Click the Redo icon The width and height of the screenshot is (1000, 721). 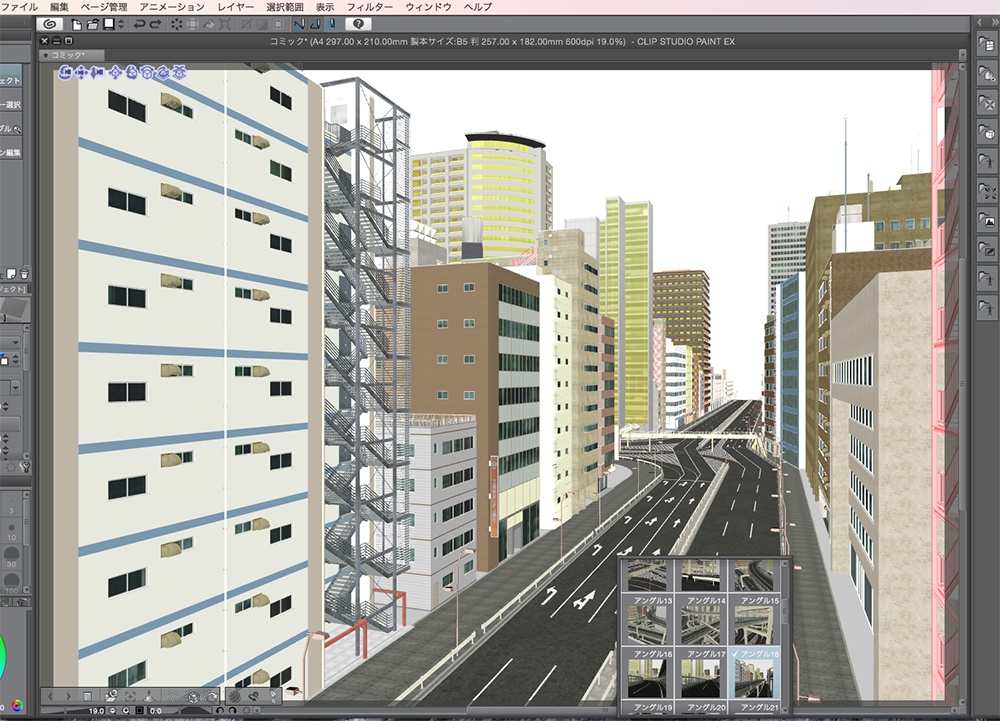click(x=156, y=27)
